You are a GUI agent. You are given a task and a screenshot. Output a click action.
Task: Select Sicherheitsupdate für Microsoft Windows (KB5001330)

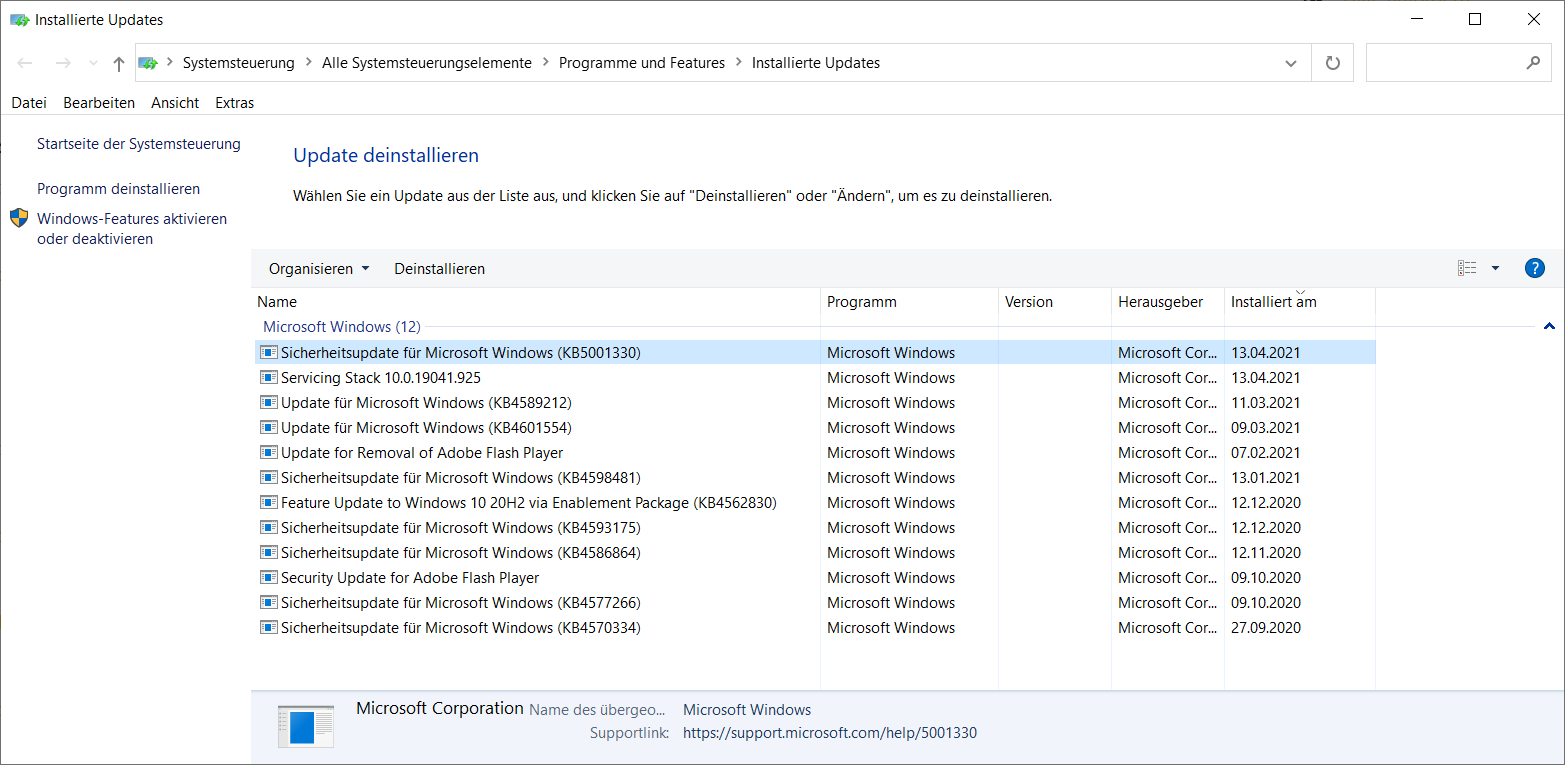click(x=461, y=353)
